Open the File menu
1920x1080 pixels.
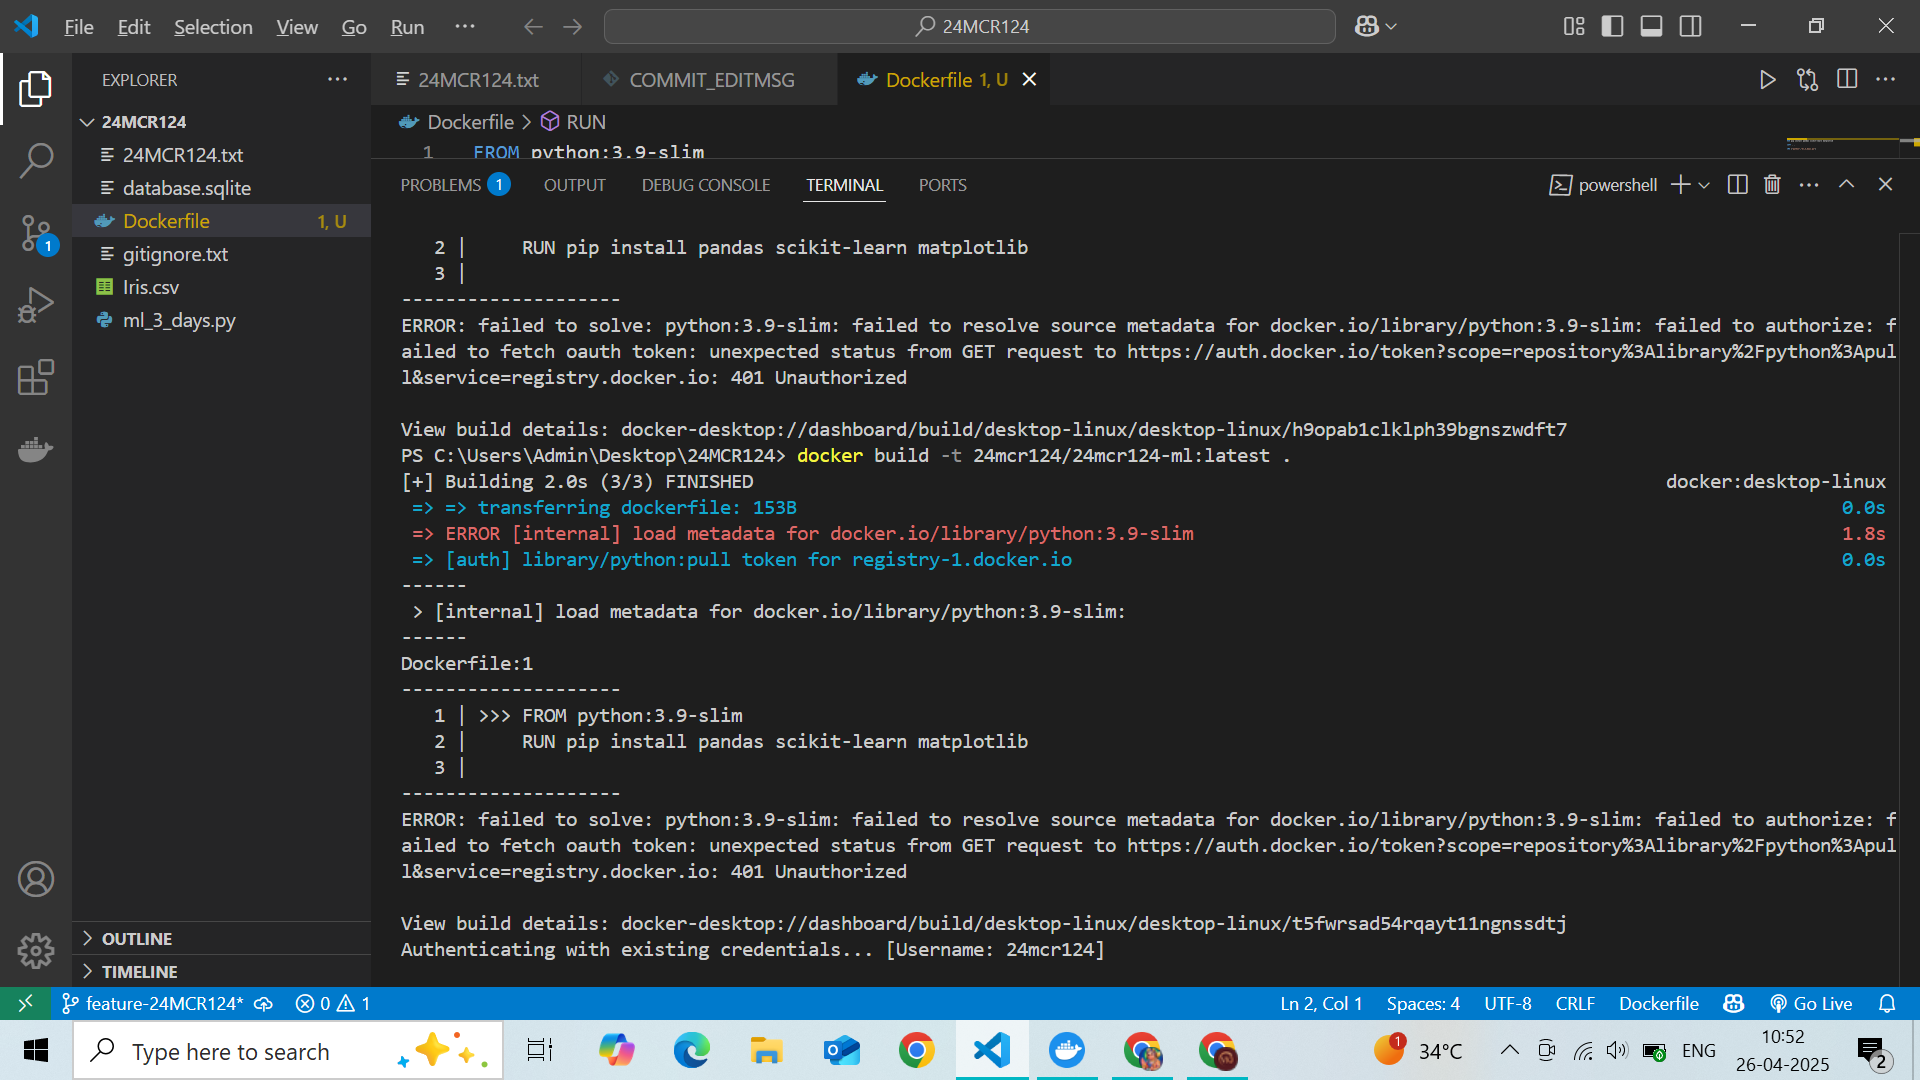[78, 27]
